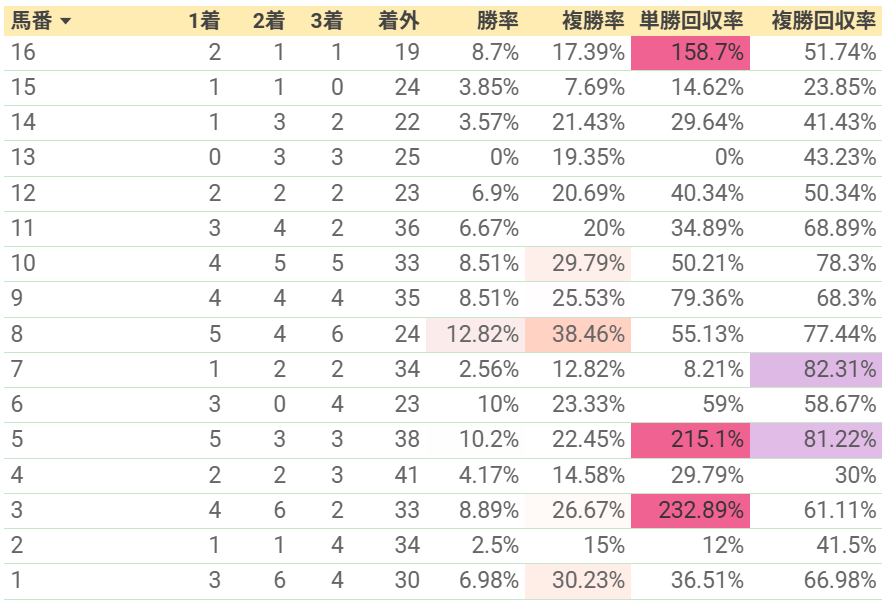Select the 1着 column header
Viewport: 884px width, 603px height.
tap(204, 21)
